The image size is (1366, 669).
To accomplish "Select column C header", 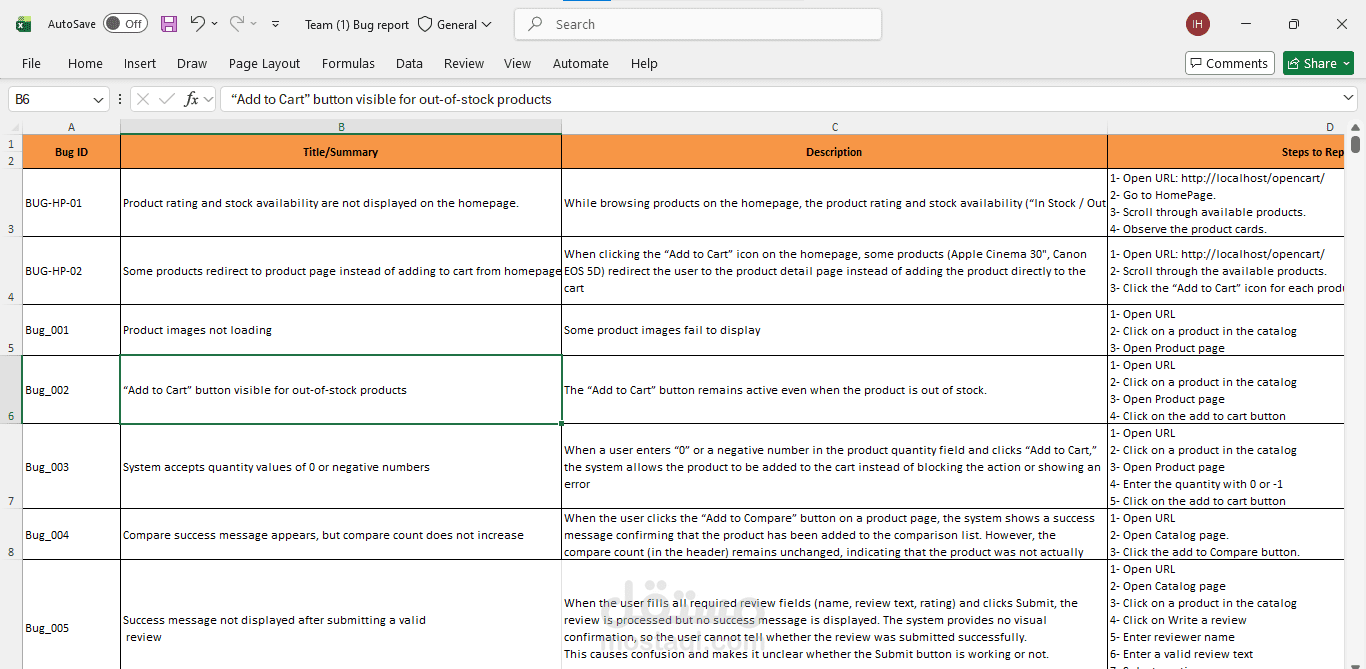I will pos(834,127).
